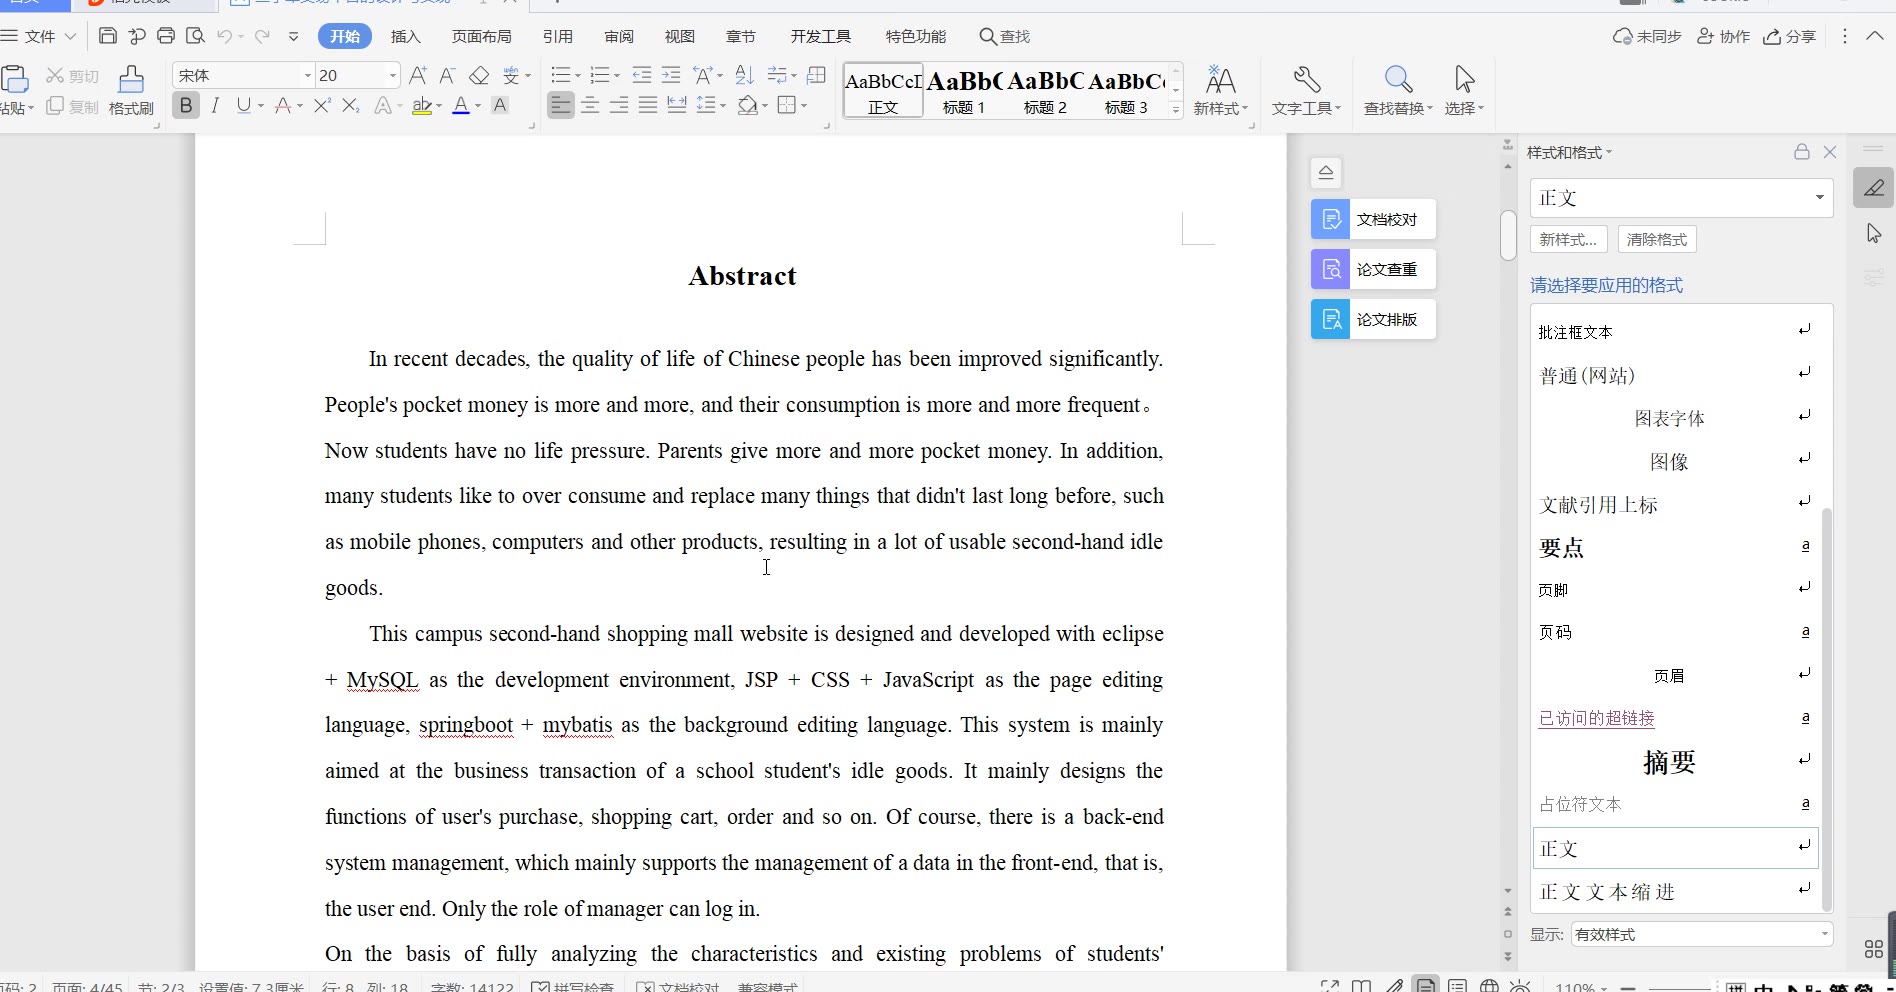Click the print icon in quick access toolbar
The height and width of the screenshot is (992, 1896).
click(166, 36)
